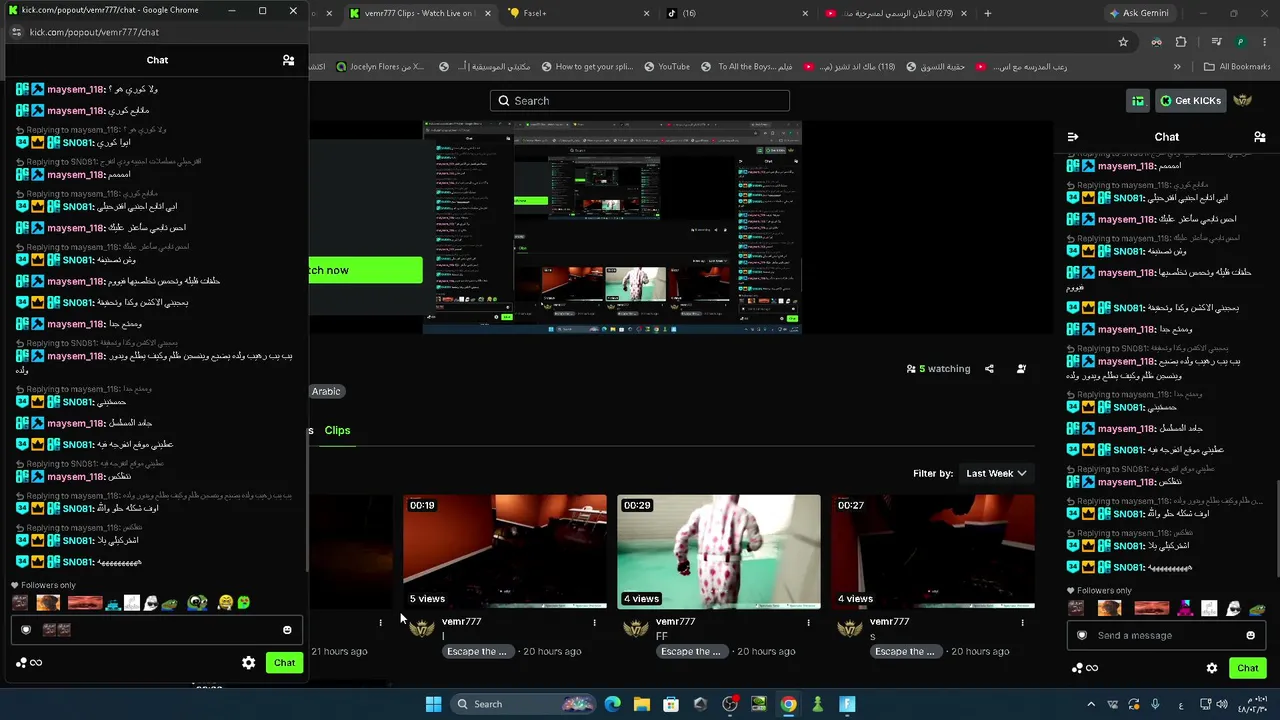Focus the Send a message input on main page
The height and width of the screenshot is (720, 1280).
[x=1165, y=635]
